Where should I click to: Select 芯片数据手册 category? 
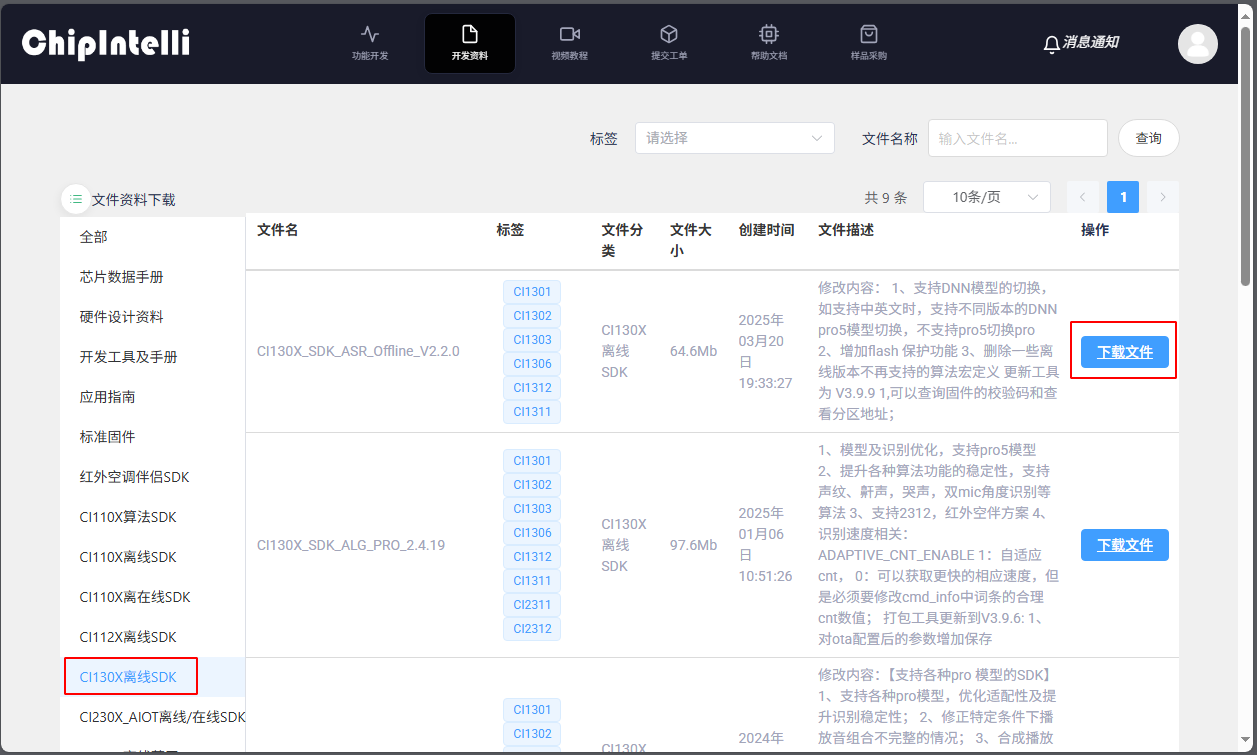point(152,277)
